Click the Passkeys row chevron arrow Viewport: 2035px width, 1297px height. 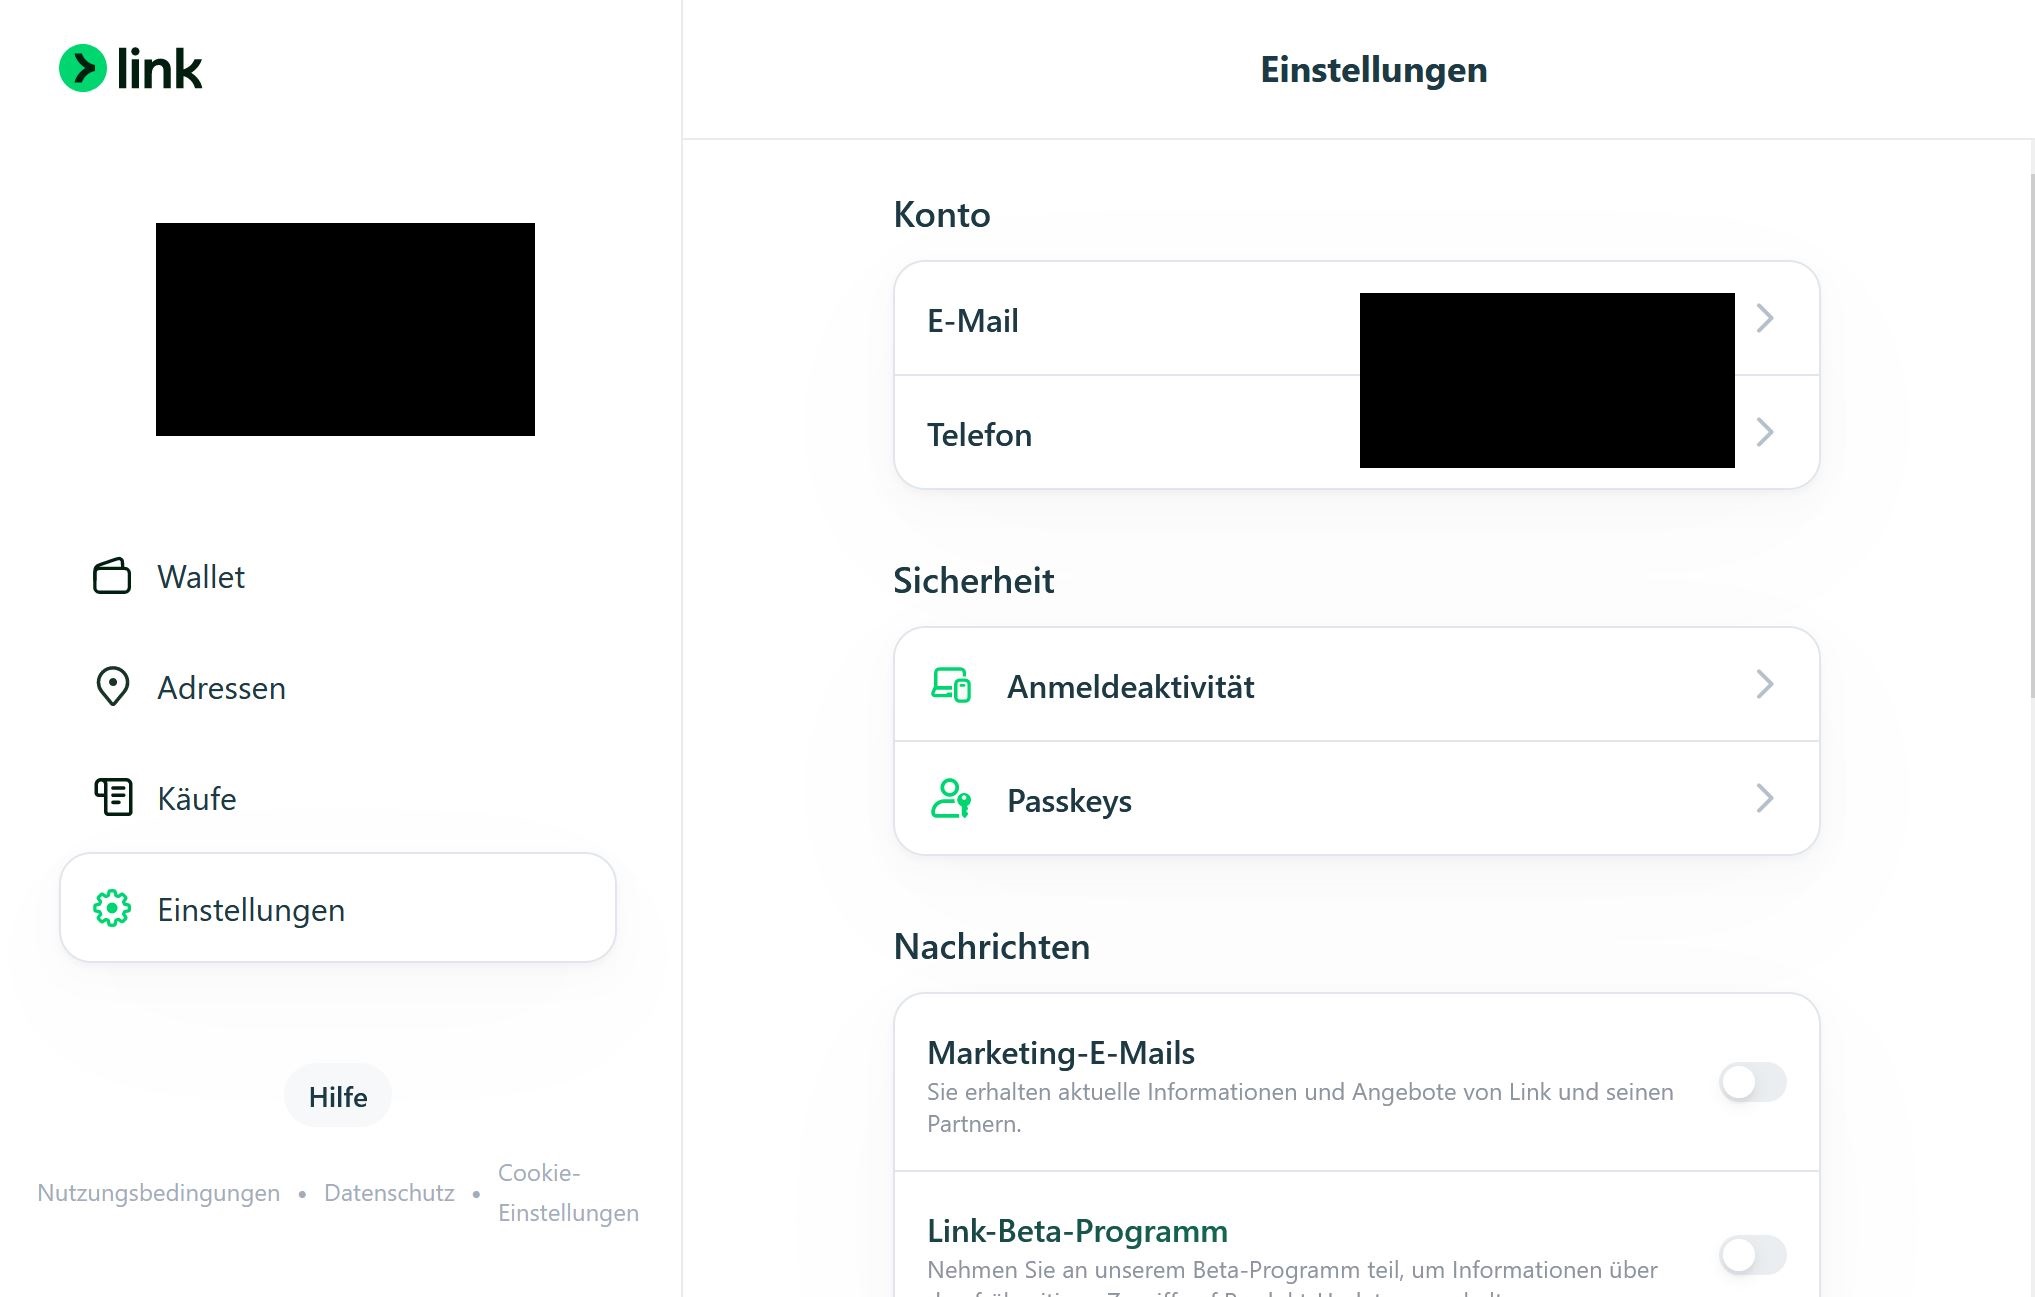point(1765,798)
